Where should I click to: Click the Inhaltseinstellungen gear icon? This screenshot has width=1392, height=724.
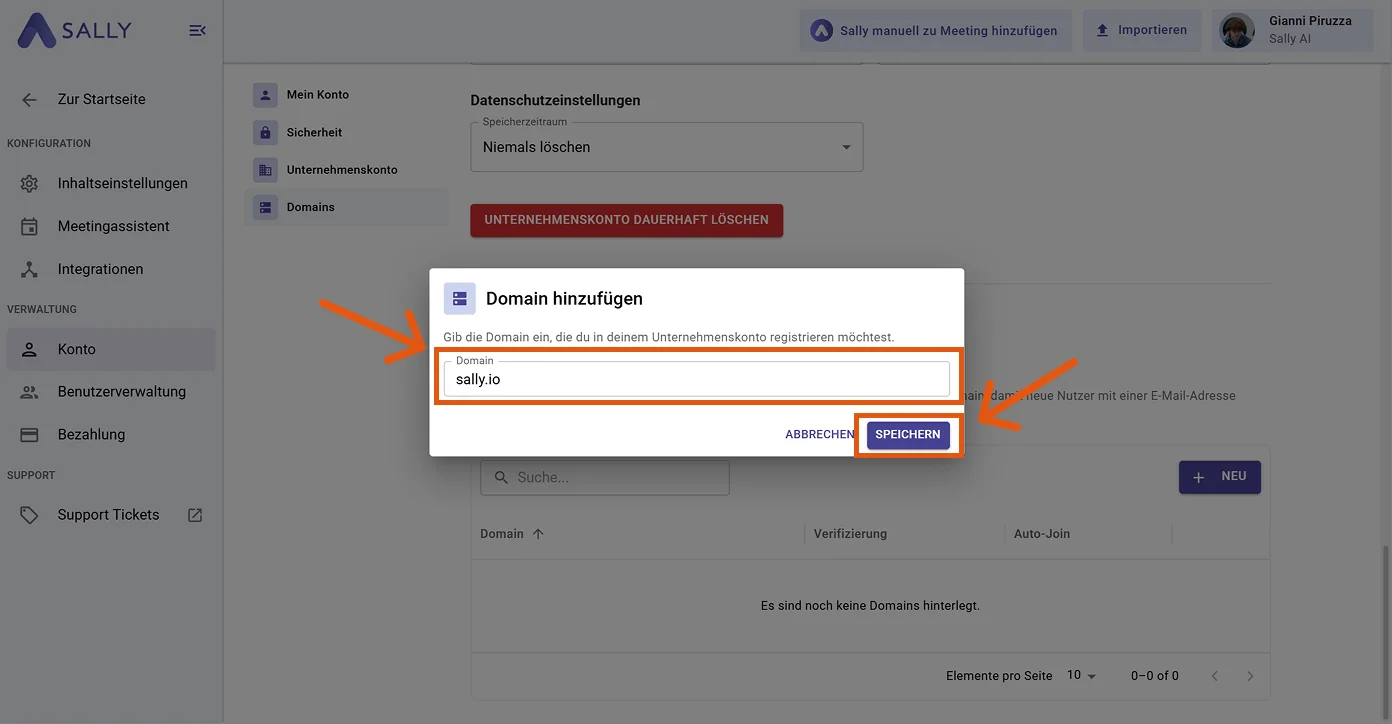(x=29, y=184)
